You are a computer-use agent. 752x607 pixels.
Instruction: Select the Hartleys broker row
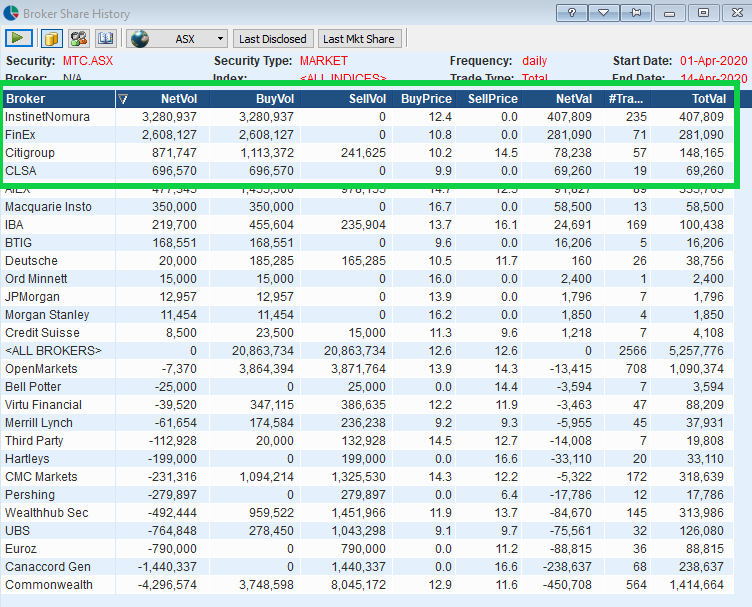(368, 459)
